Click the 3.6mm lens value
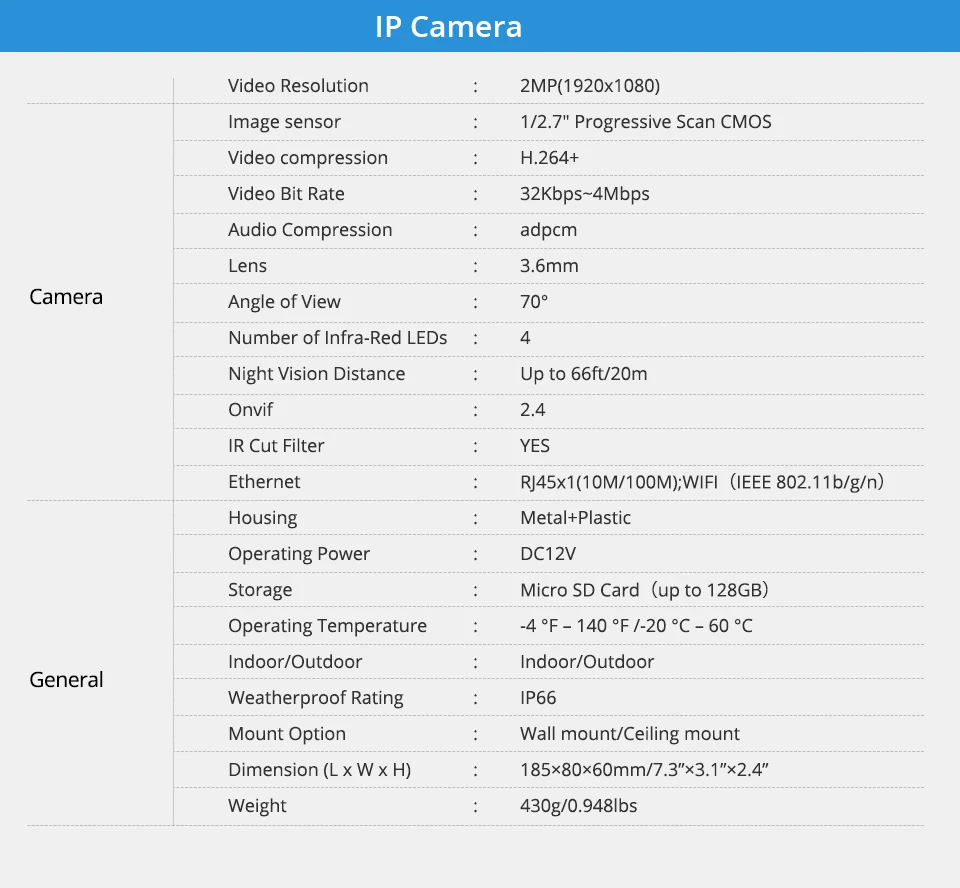 pyautogui.click(x=549, y=266)
